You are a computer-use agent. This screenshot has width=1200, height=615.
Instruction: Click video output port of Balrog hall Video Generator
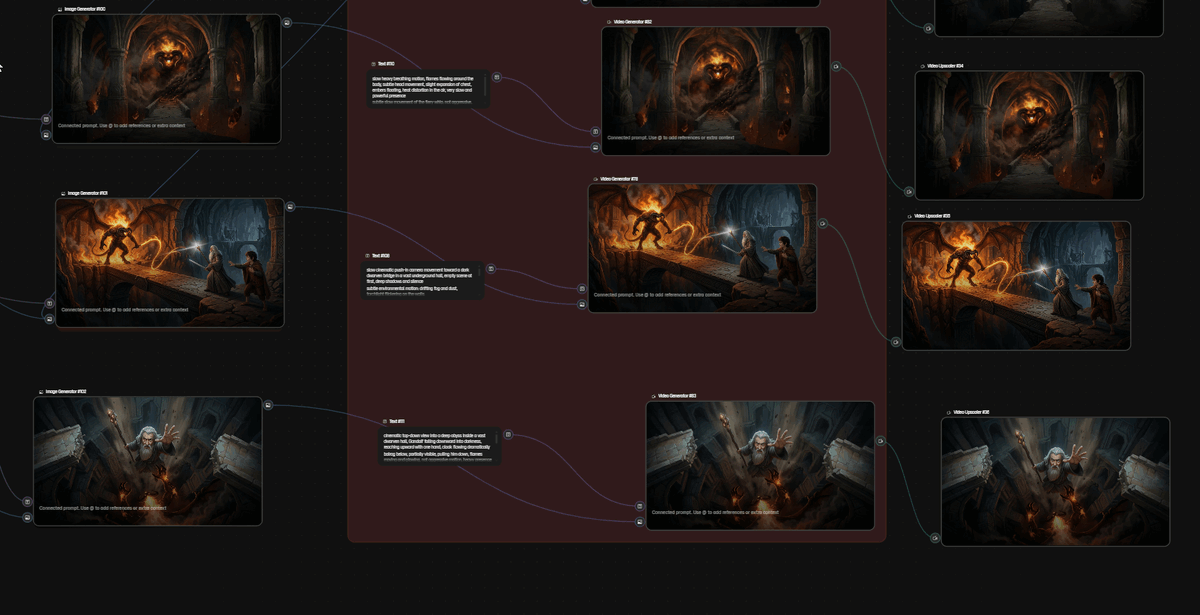pos(836,67)
